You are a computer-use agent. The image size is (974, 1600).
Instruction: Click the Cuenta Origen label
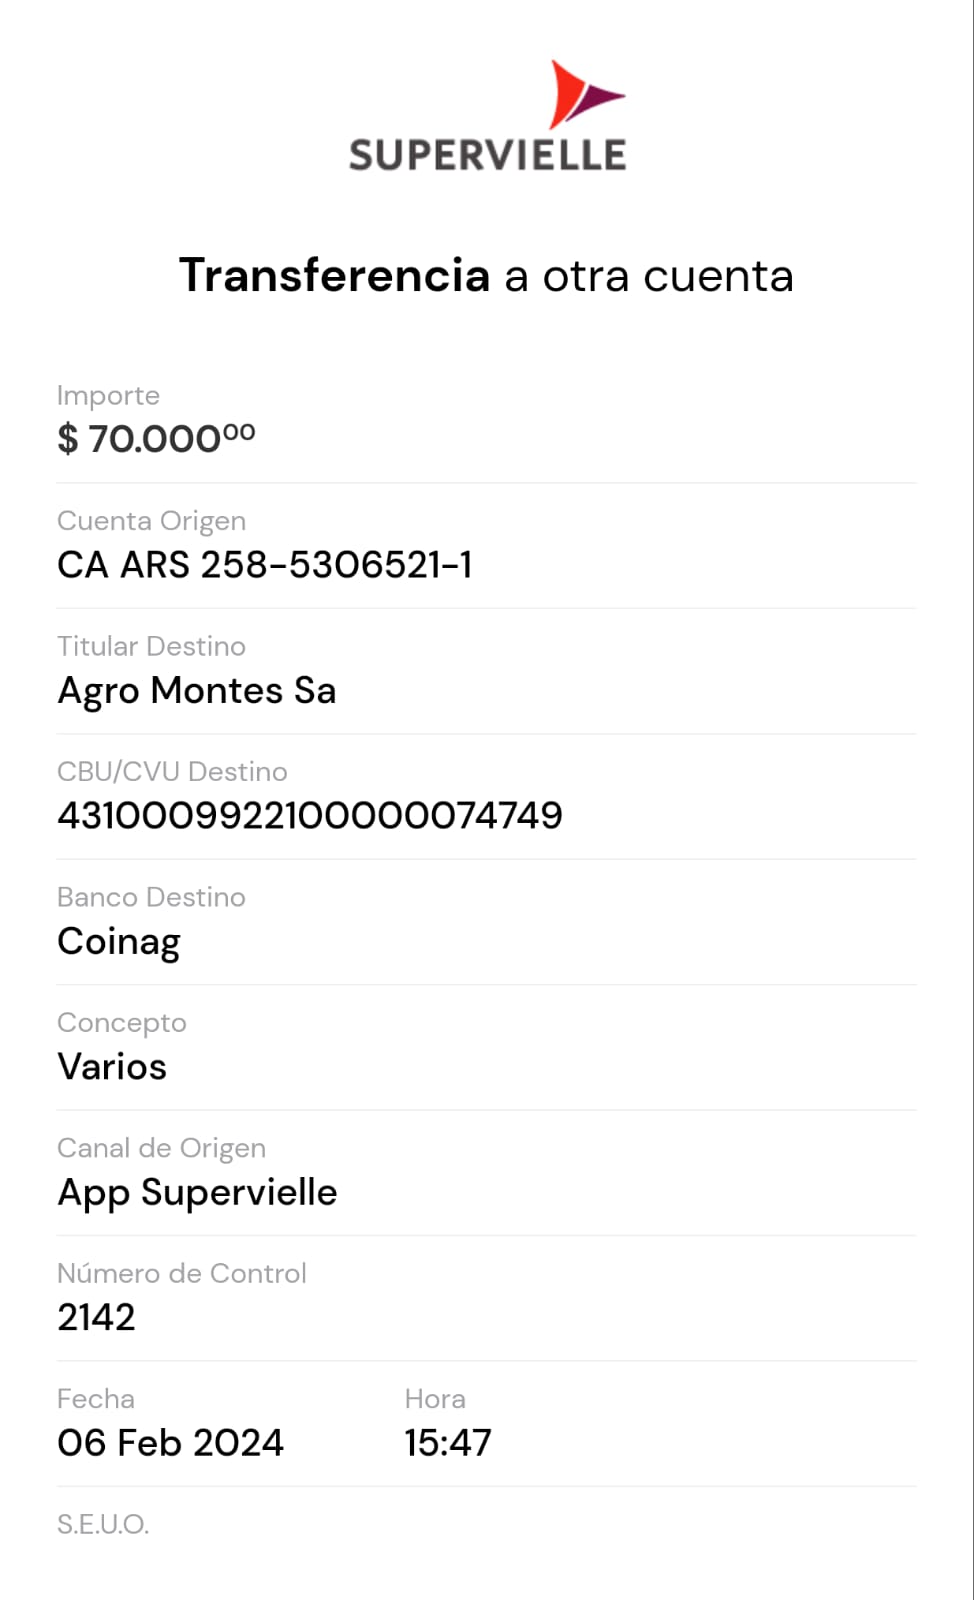[x=151, y=521]
